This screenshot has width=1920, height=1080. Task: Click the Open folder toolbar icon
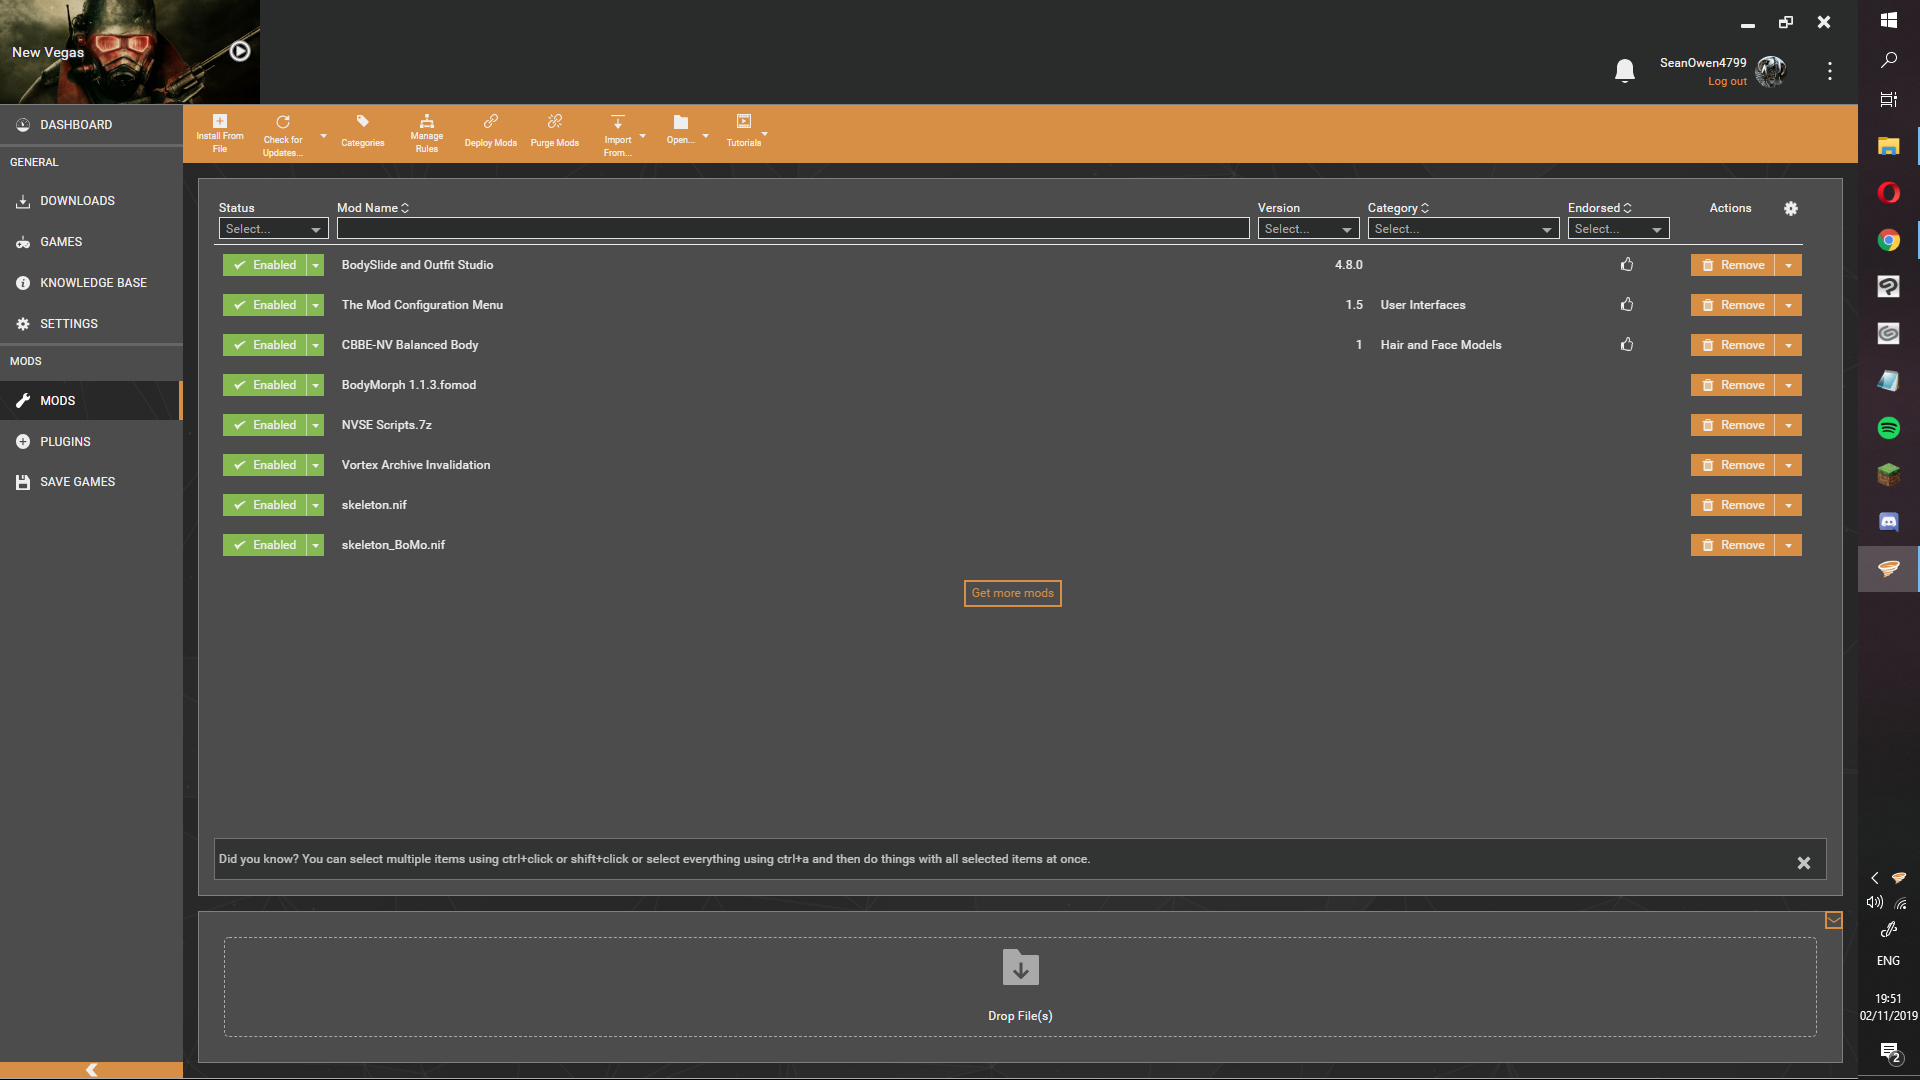[x=680, y=129]
